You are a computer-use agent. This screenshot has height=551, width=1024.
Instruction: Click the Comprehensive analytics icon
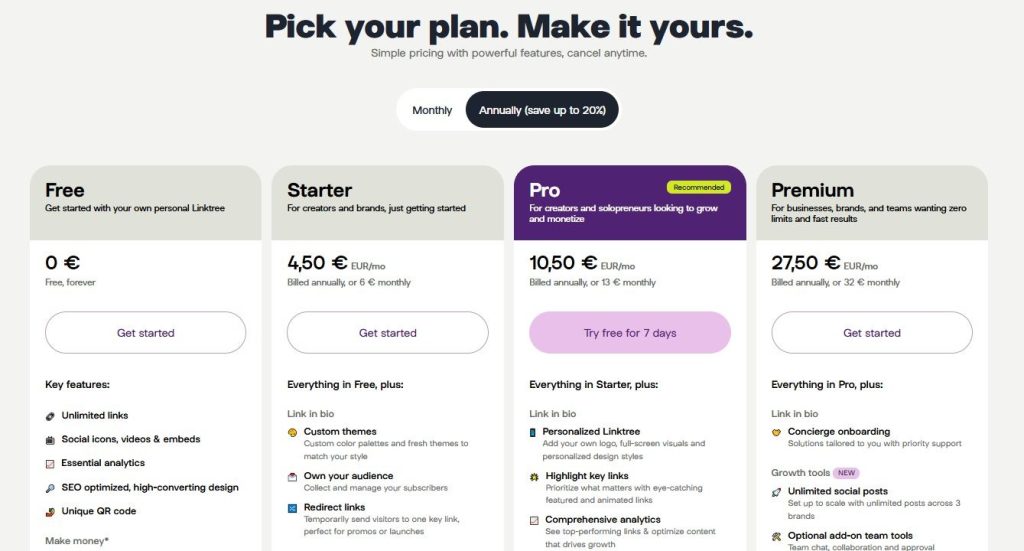[534, 520]
